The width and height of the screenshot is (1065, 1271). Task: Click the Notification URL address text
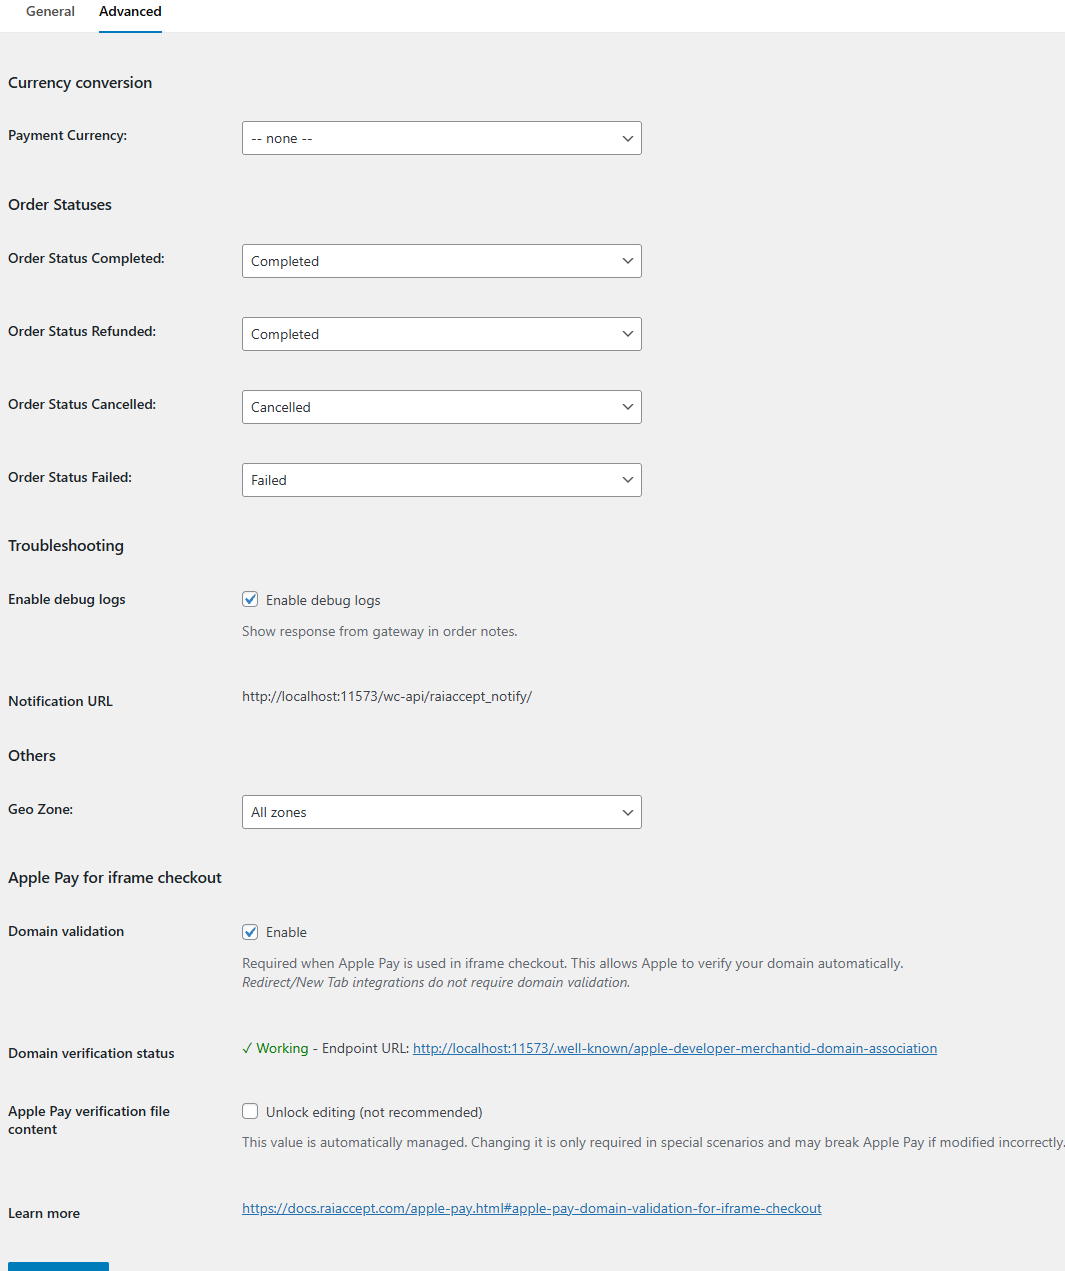(386, 697)
